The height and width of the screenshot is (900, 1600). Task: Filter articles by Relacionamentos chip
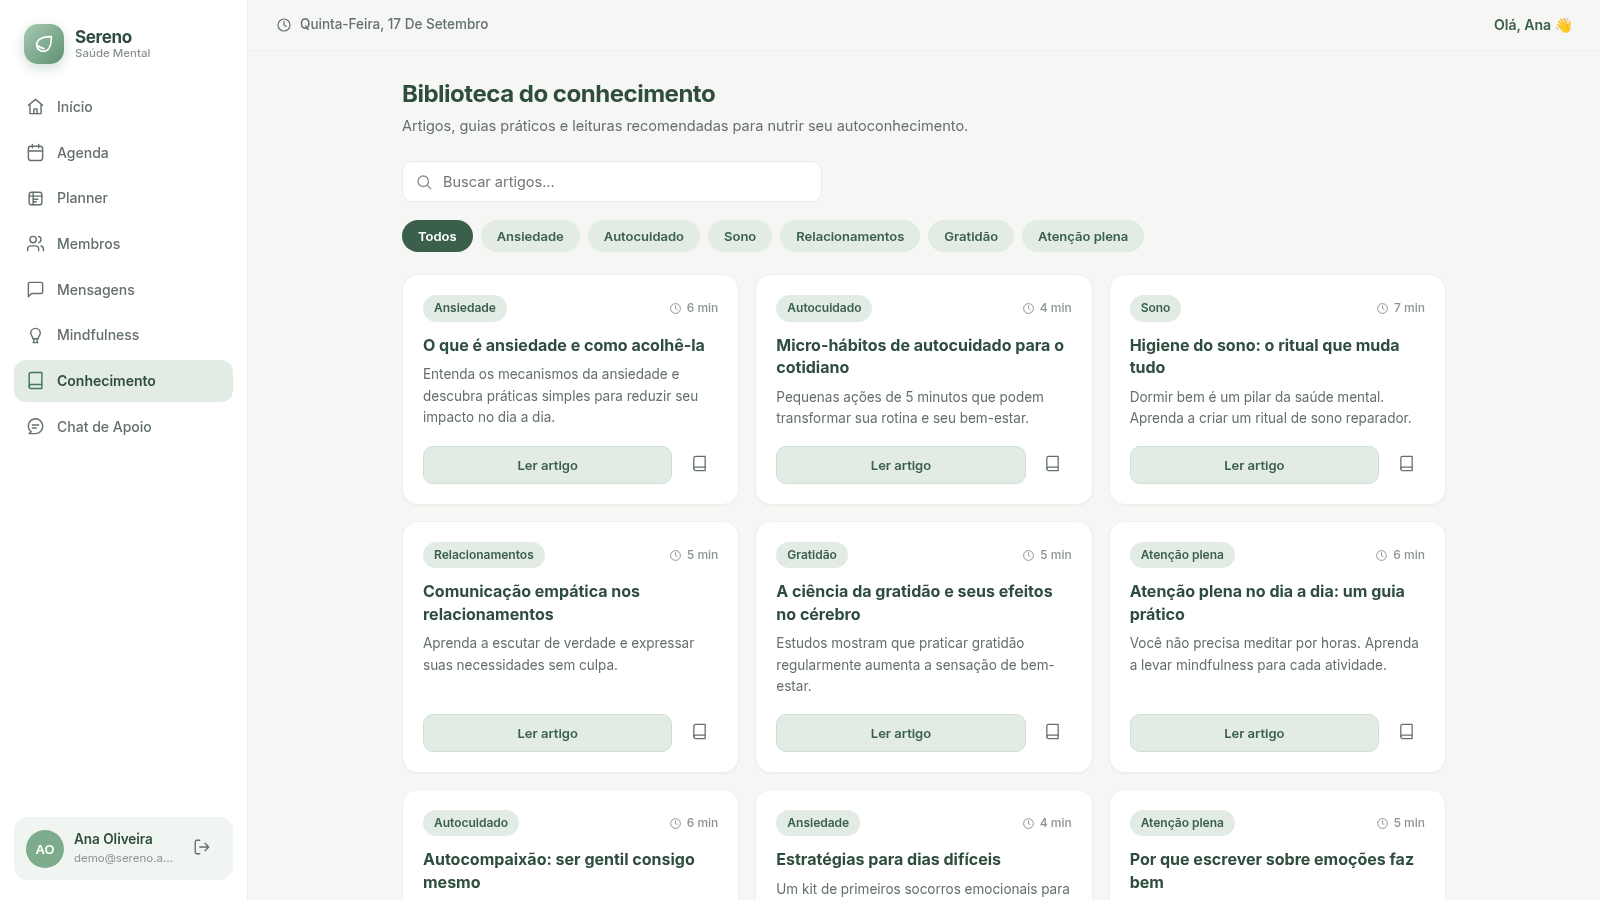[850, 236]
